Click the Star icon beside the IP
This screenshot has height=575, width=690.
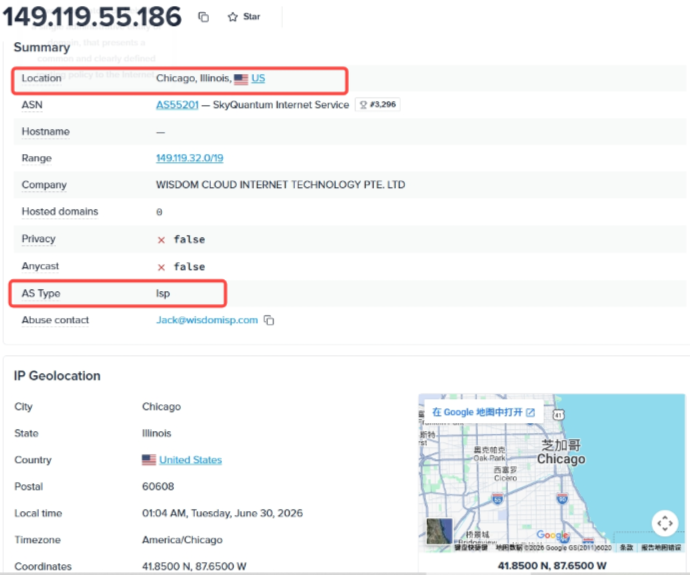click(232, 17)
